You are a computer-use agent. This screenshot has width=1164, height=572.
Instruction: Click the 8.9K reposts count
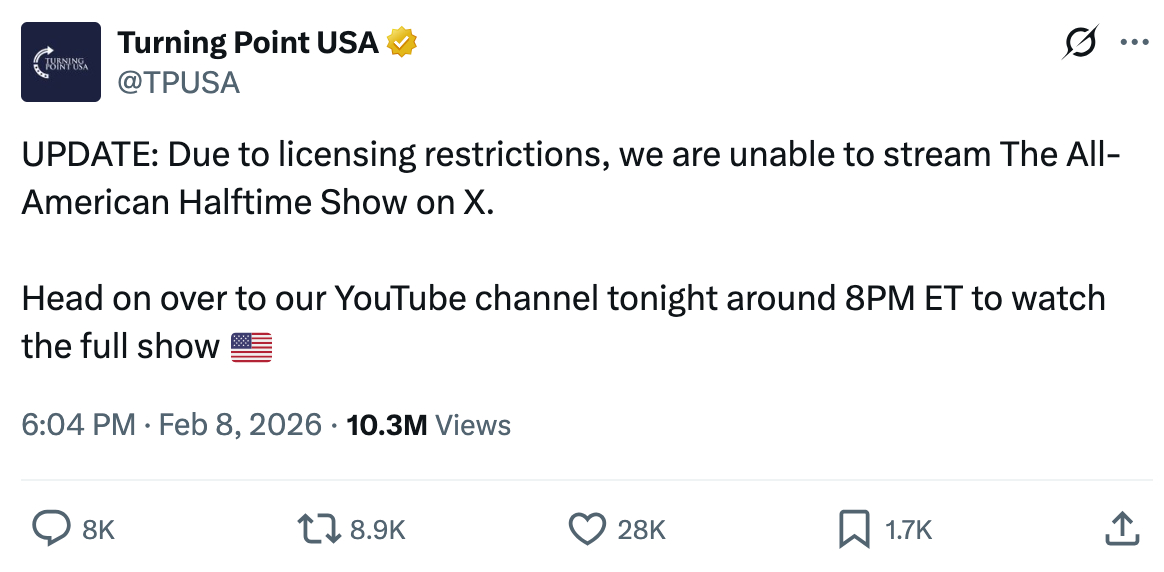[x=377, y=530]
